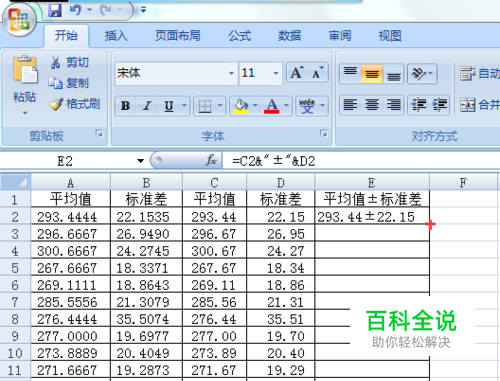Toggle middle vertical alignment
Image resolution: width=500 pixels, height=381 pixels.
pyautogui.click(x=372, y=73)
